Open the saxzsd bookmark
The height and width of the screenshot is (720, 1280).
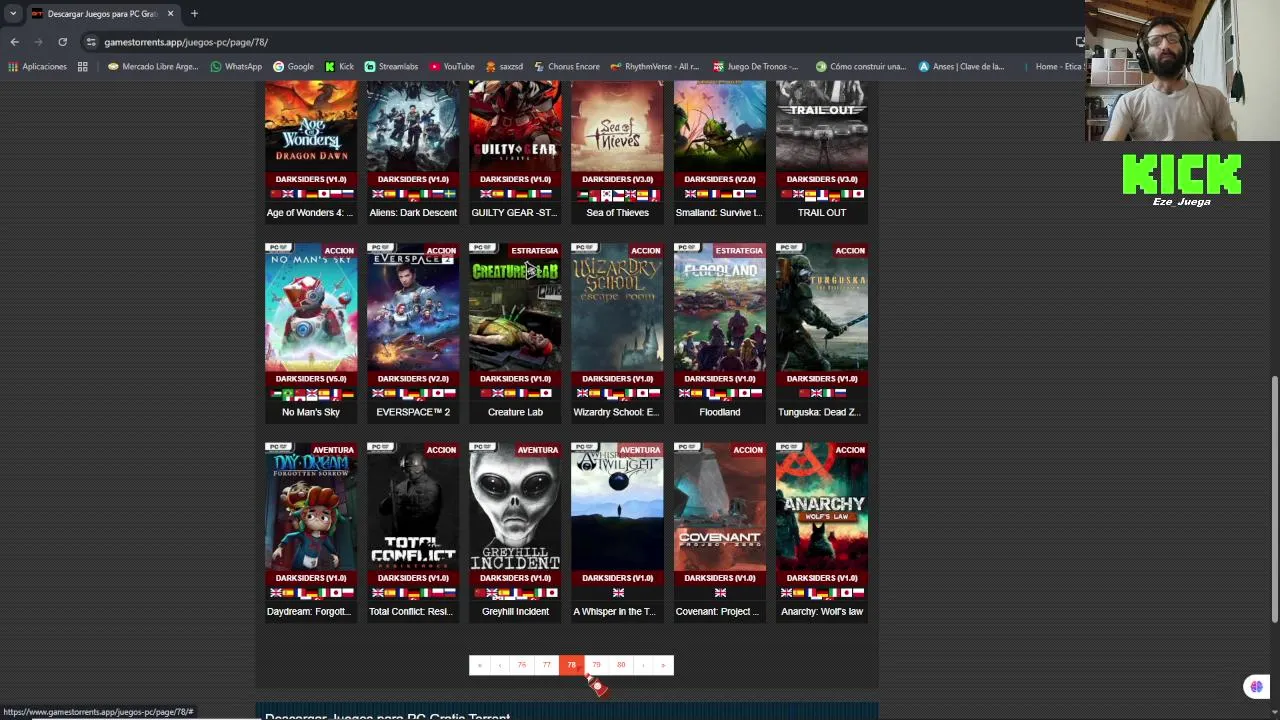point(504,67)
